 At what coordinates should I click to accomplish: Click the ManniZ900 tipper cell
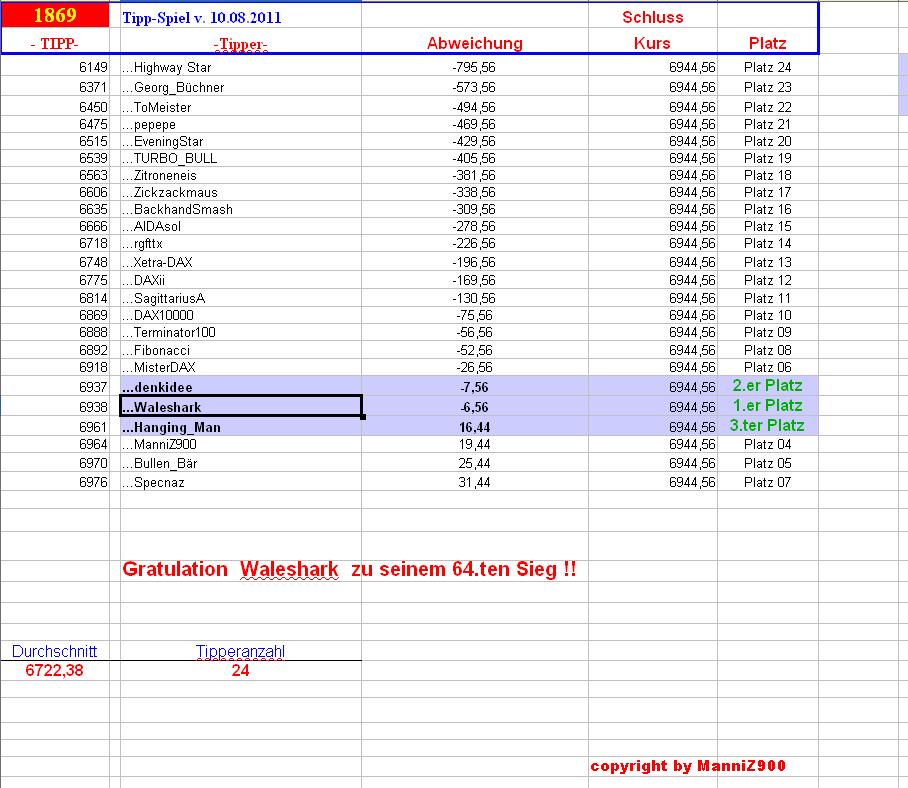tap(240, 444)
